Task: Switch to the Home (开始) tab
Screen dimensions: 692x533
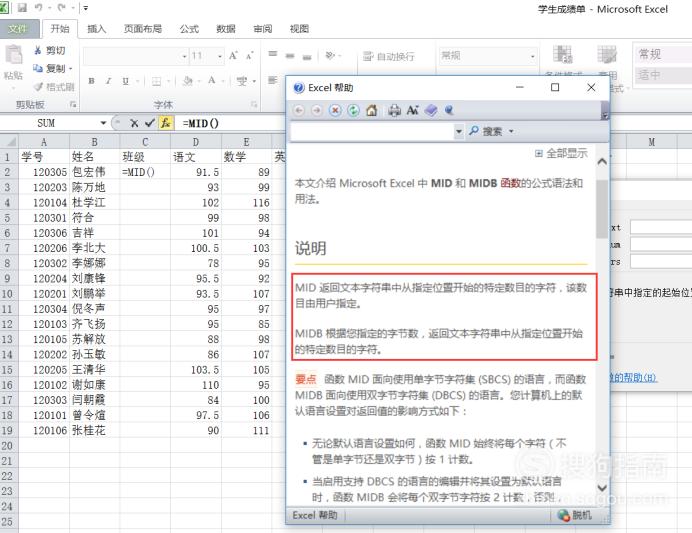Action: coord(60,29)
